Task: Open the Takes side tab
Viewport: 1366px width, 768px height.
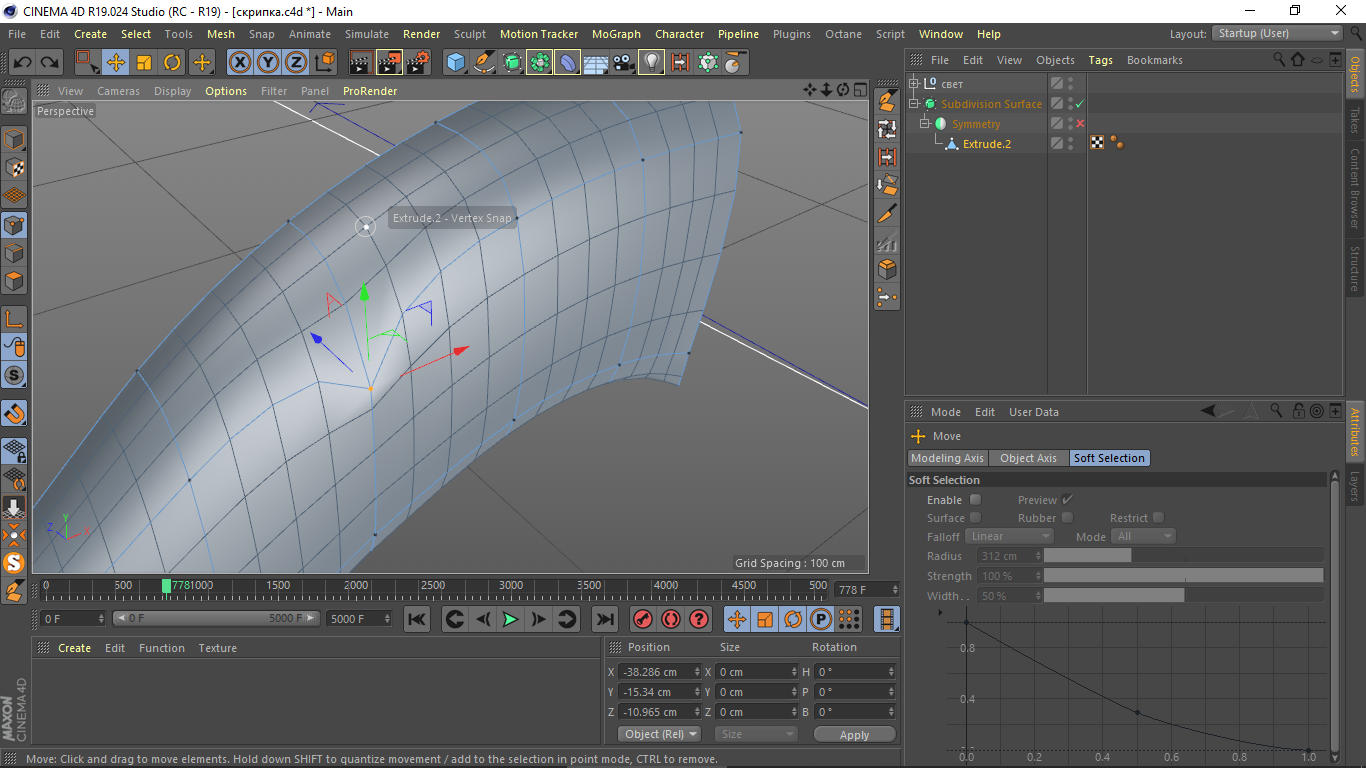Action: pos(1355,121)
